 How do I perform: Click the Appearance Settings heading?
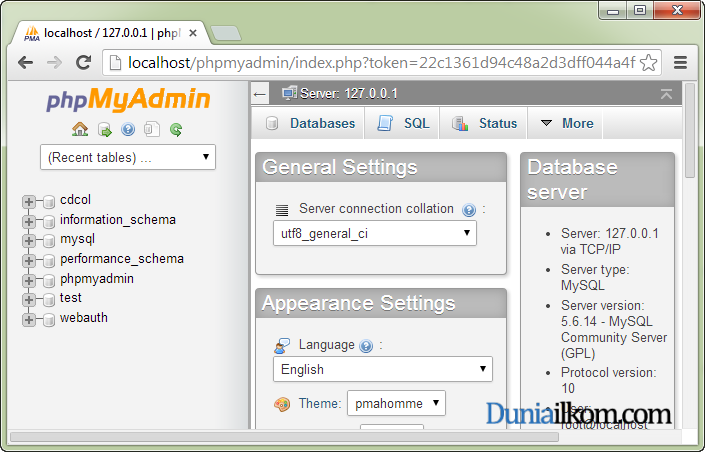358,303
